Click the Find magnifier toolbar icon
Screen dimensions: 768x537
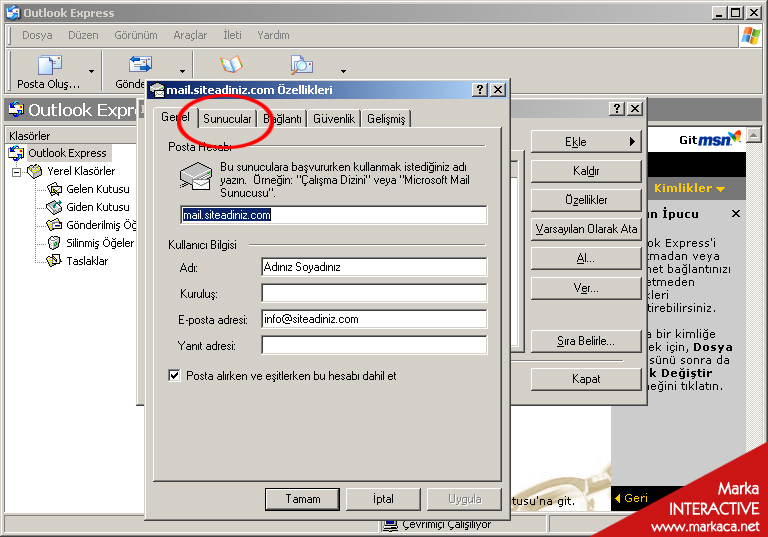tap(302, 64)
